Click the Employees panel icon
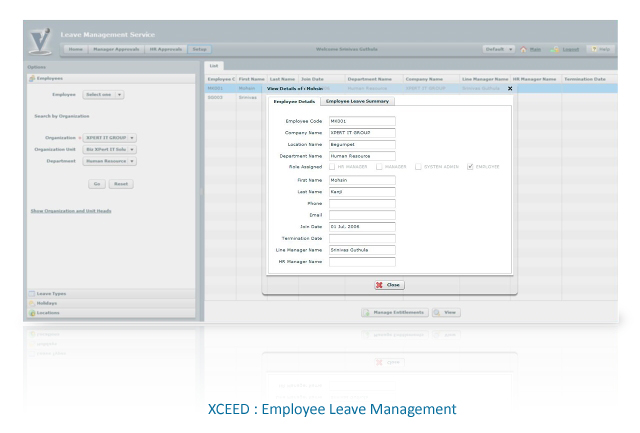The image size is (640, 433). [x=32, y=78]
